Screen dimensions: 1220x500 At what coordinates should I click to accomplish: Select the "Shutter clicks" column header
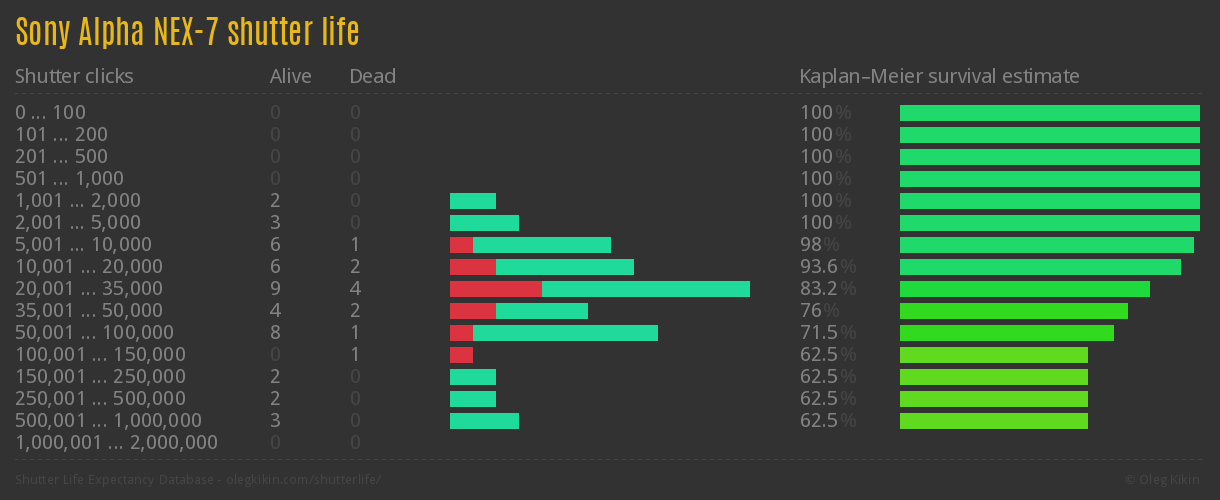click(x=74, y=76)
